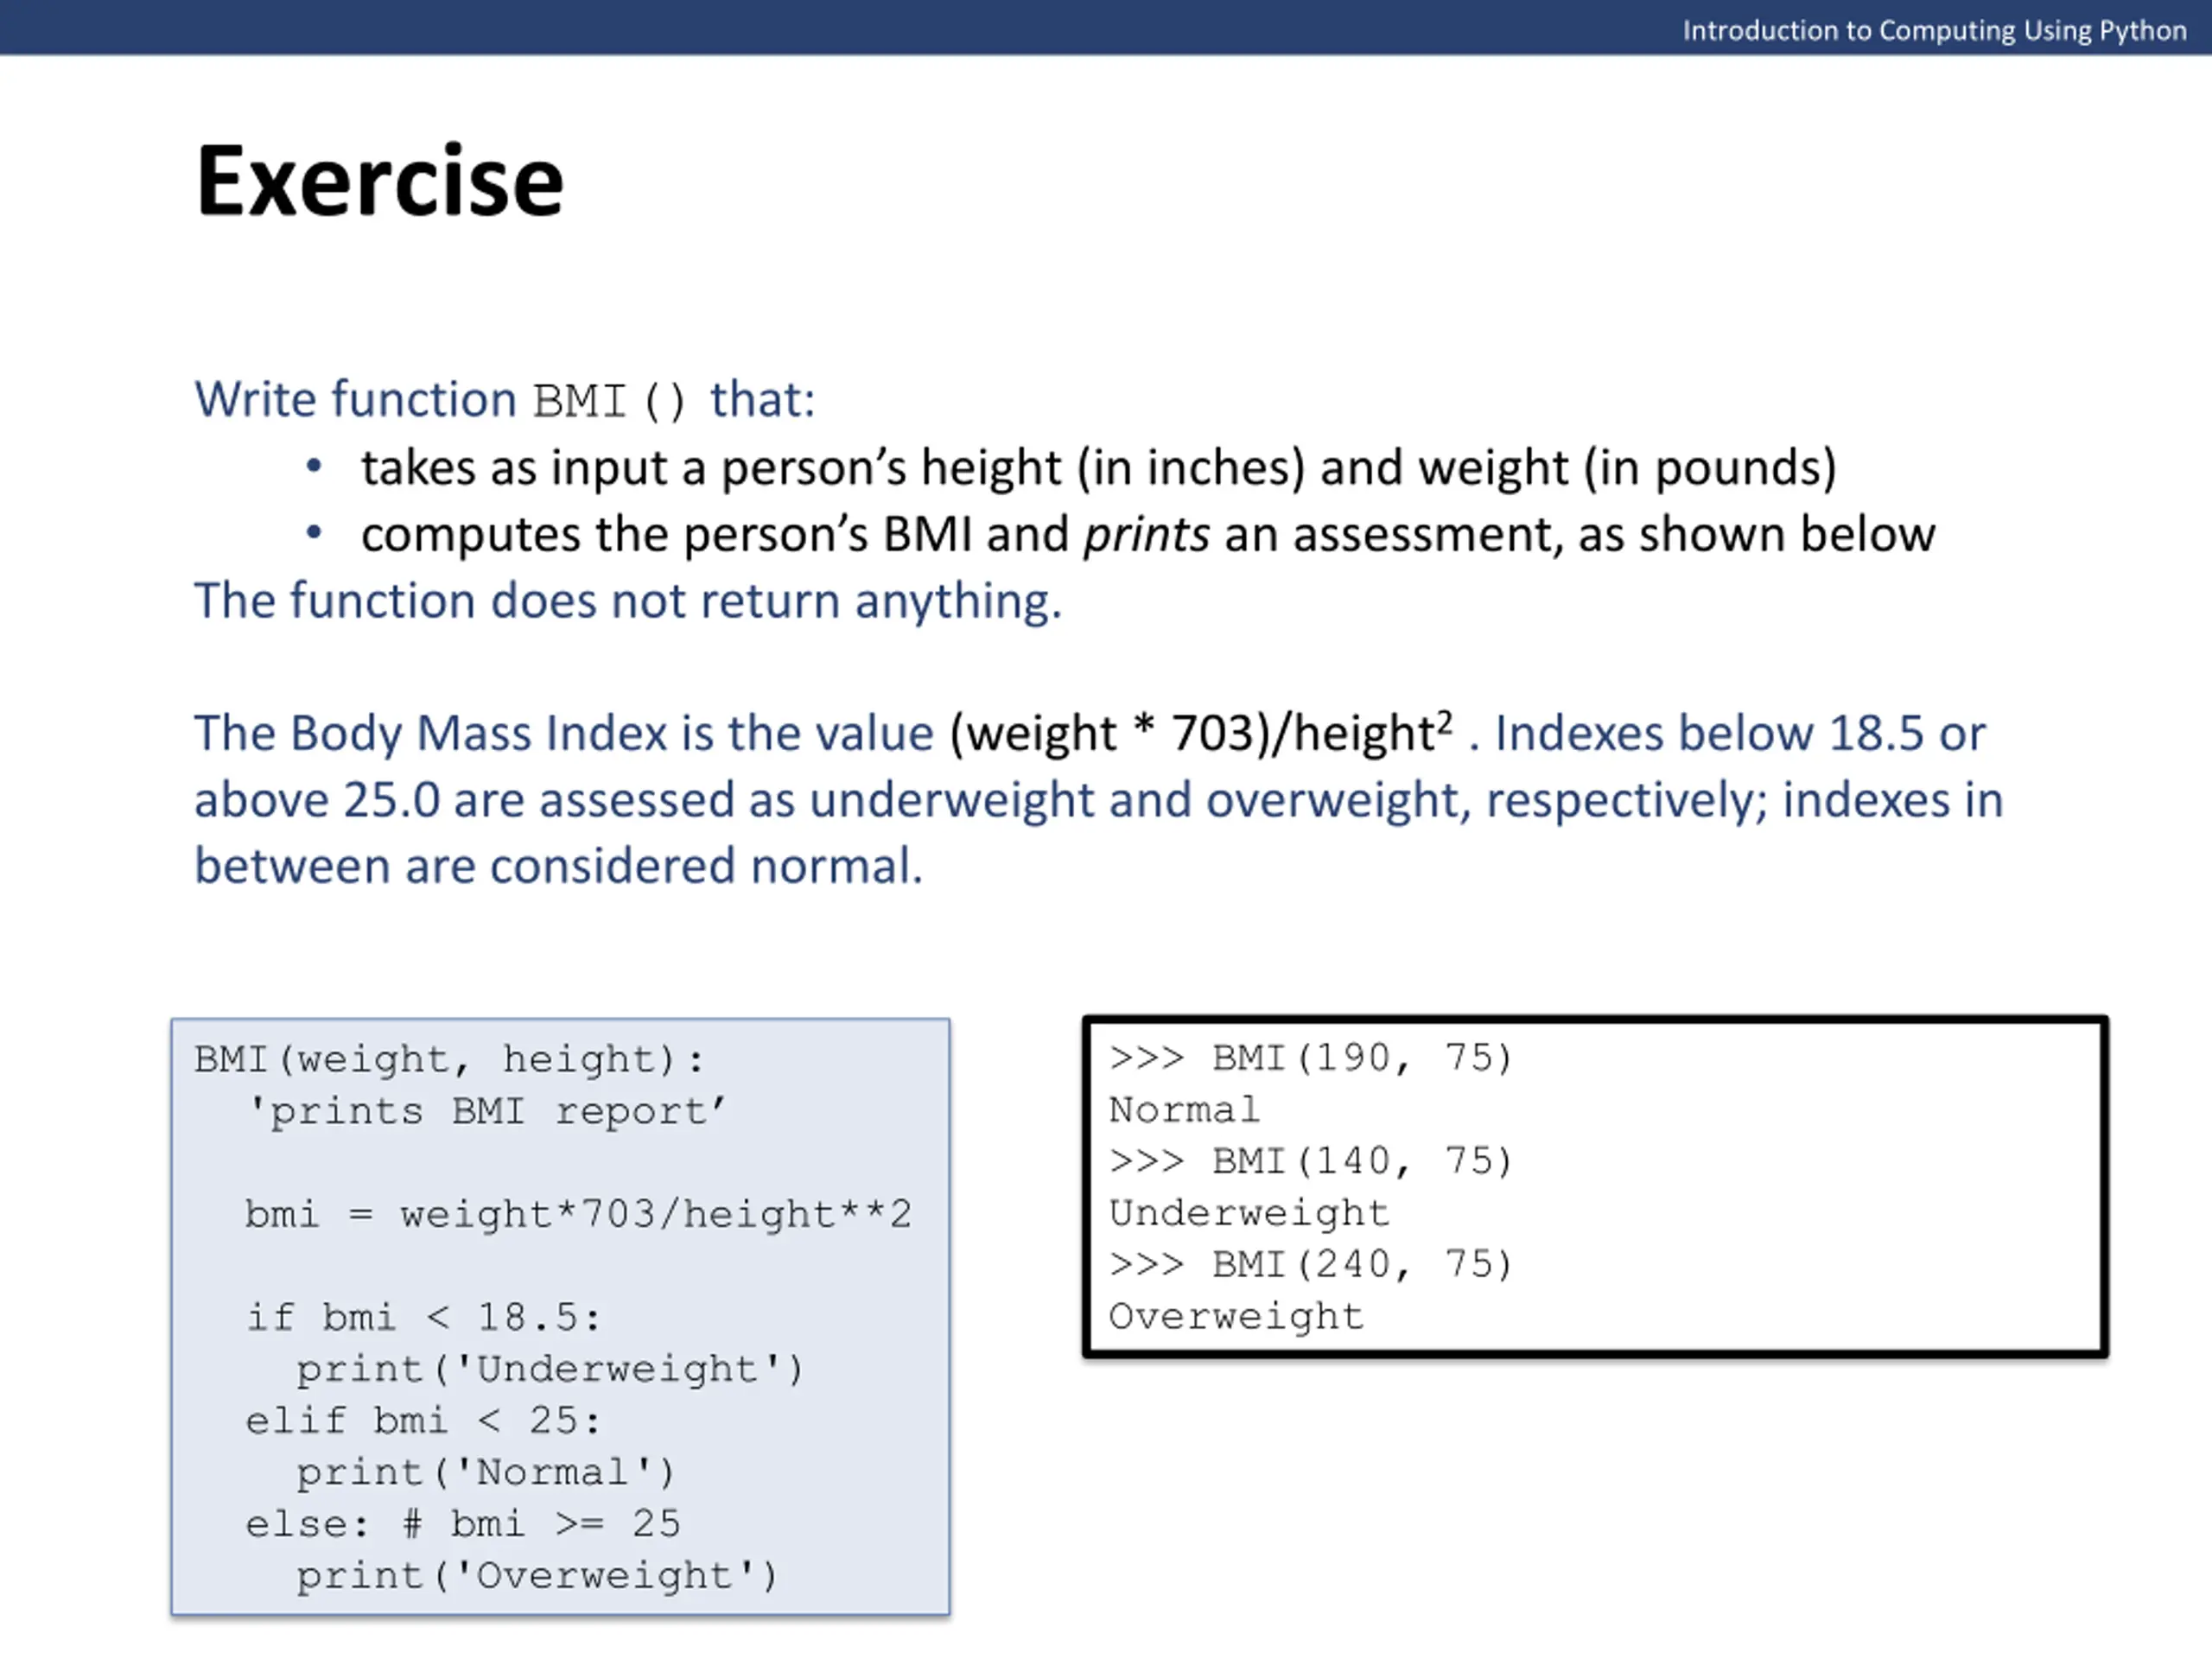Click the code line 'BMI(weight, height):'
The height and width of the screenshot is (1659, 2212).
(449, 1060)
